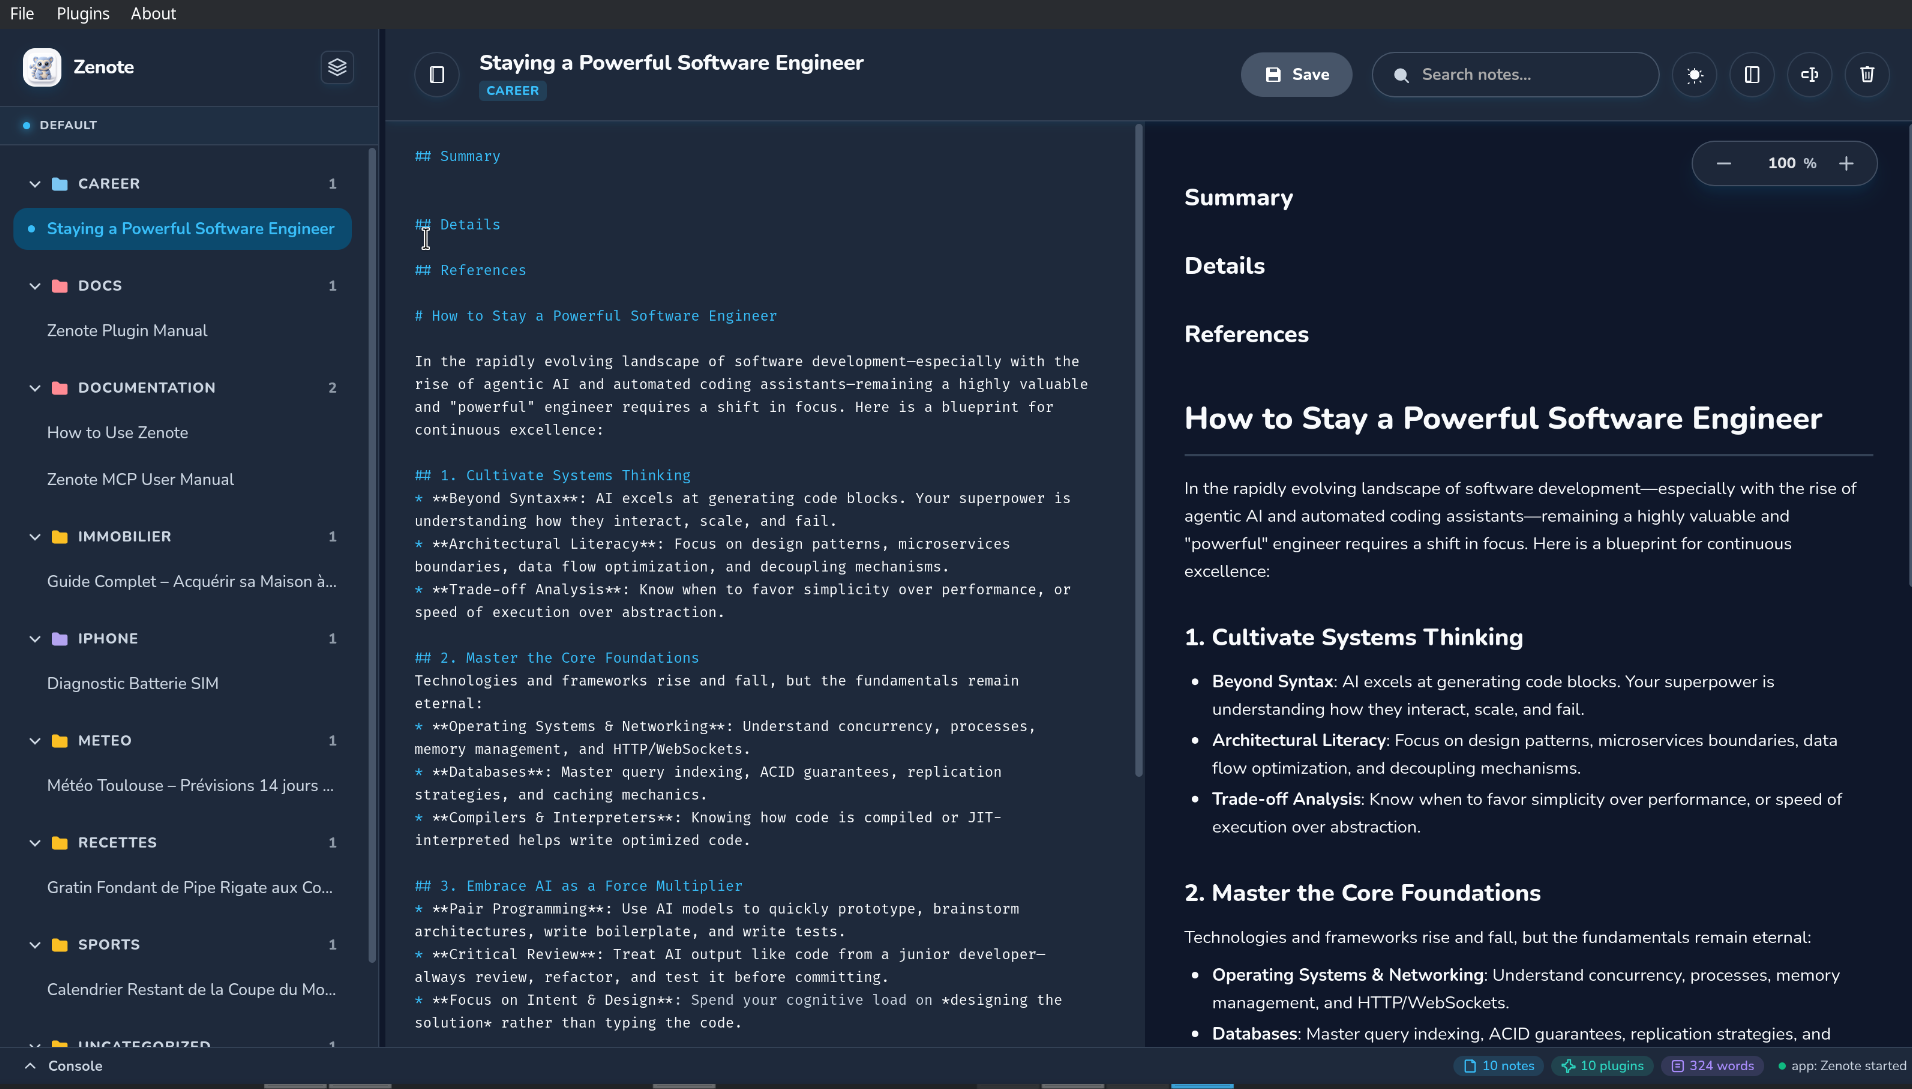Click the CAREER folder icon
This screenshot has height=1089, width=1912.
coord(60,184)
